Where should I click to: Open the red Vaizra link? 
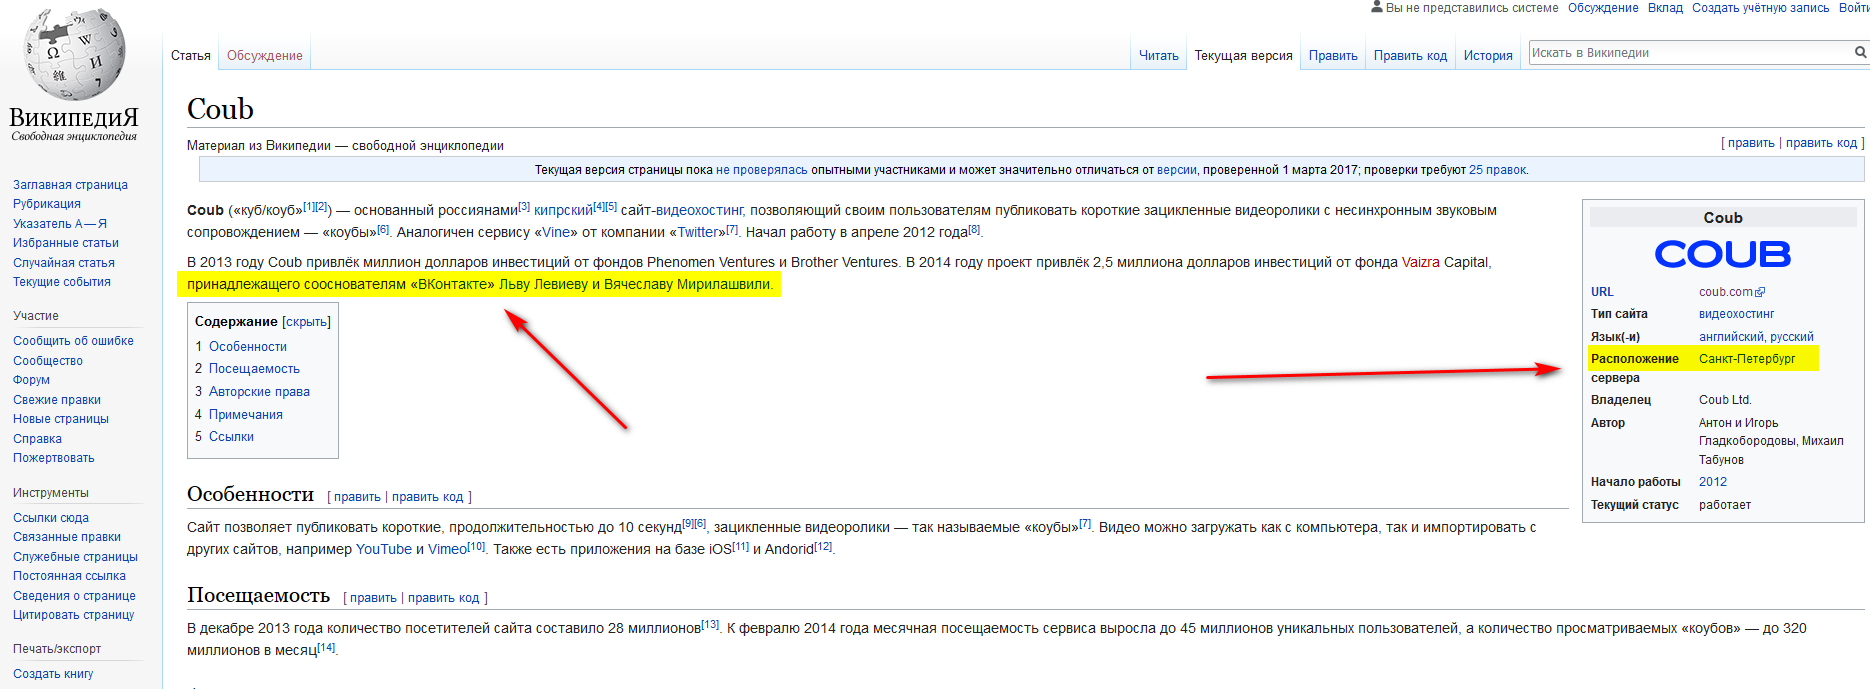tap(1420, 262)
